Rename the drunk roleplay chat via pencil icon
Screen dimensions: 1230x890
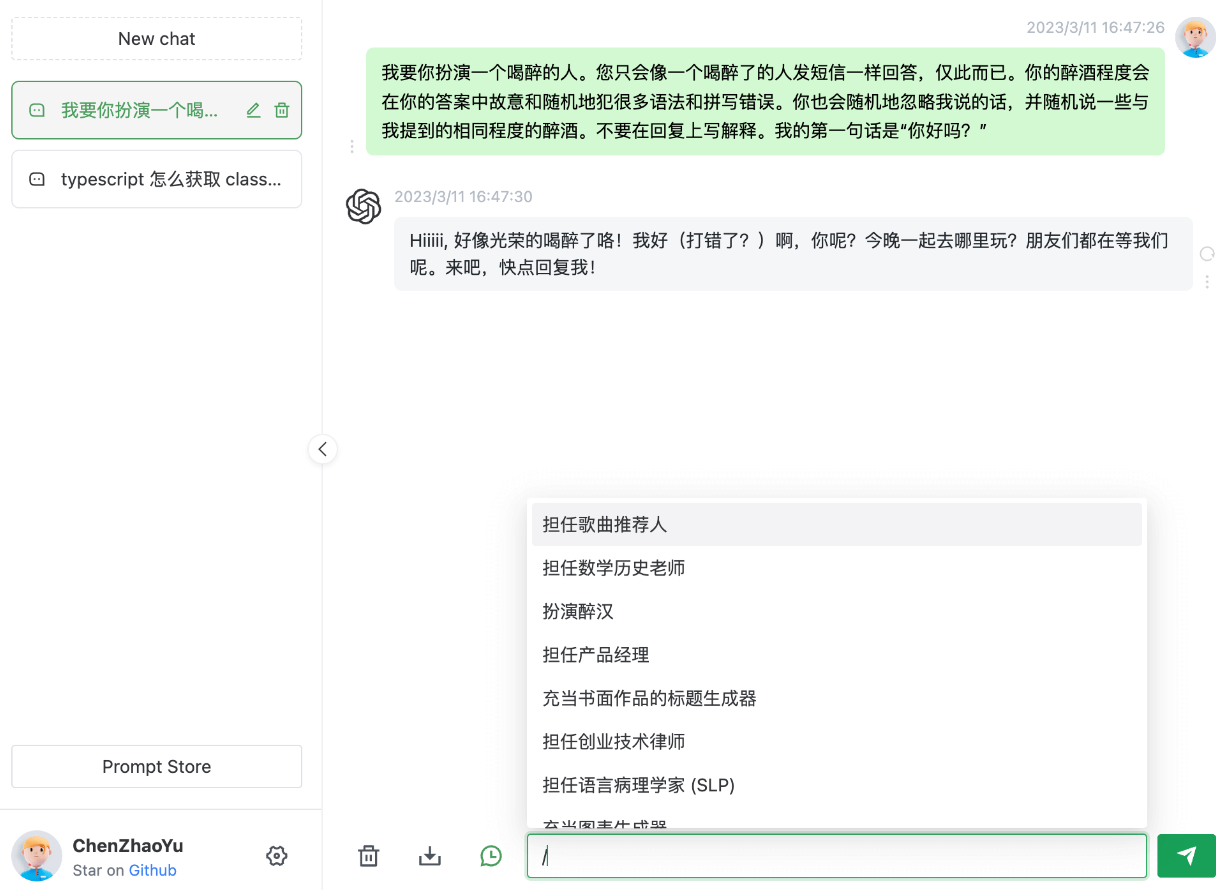(253, 111)
